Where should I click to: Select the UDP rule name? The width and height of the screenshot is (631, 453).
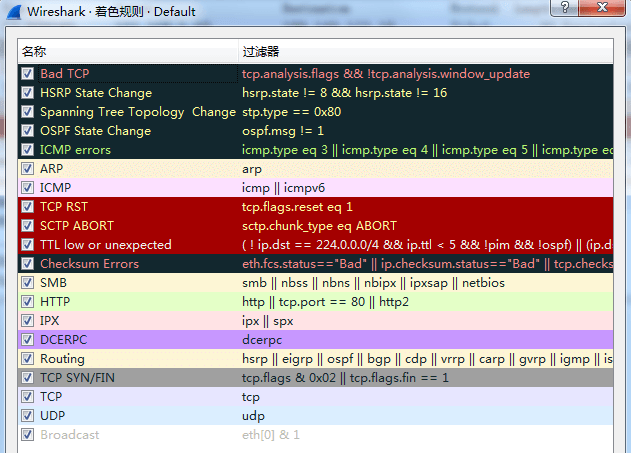click(52, 416)
